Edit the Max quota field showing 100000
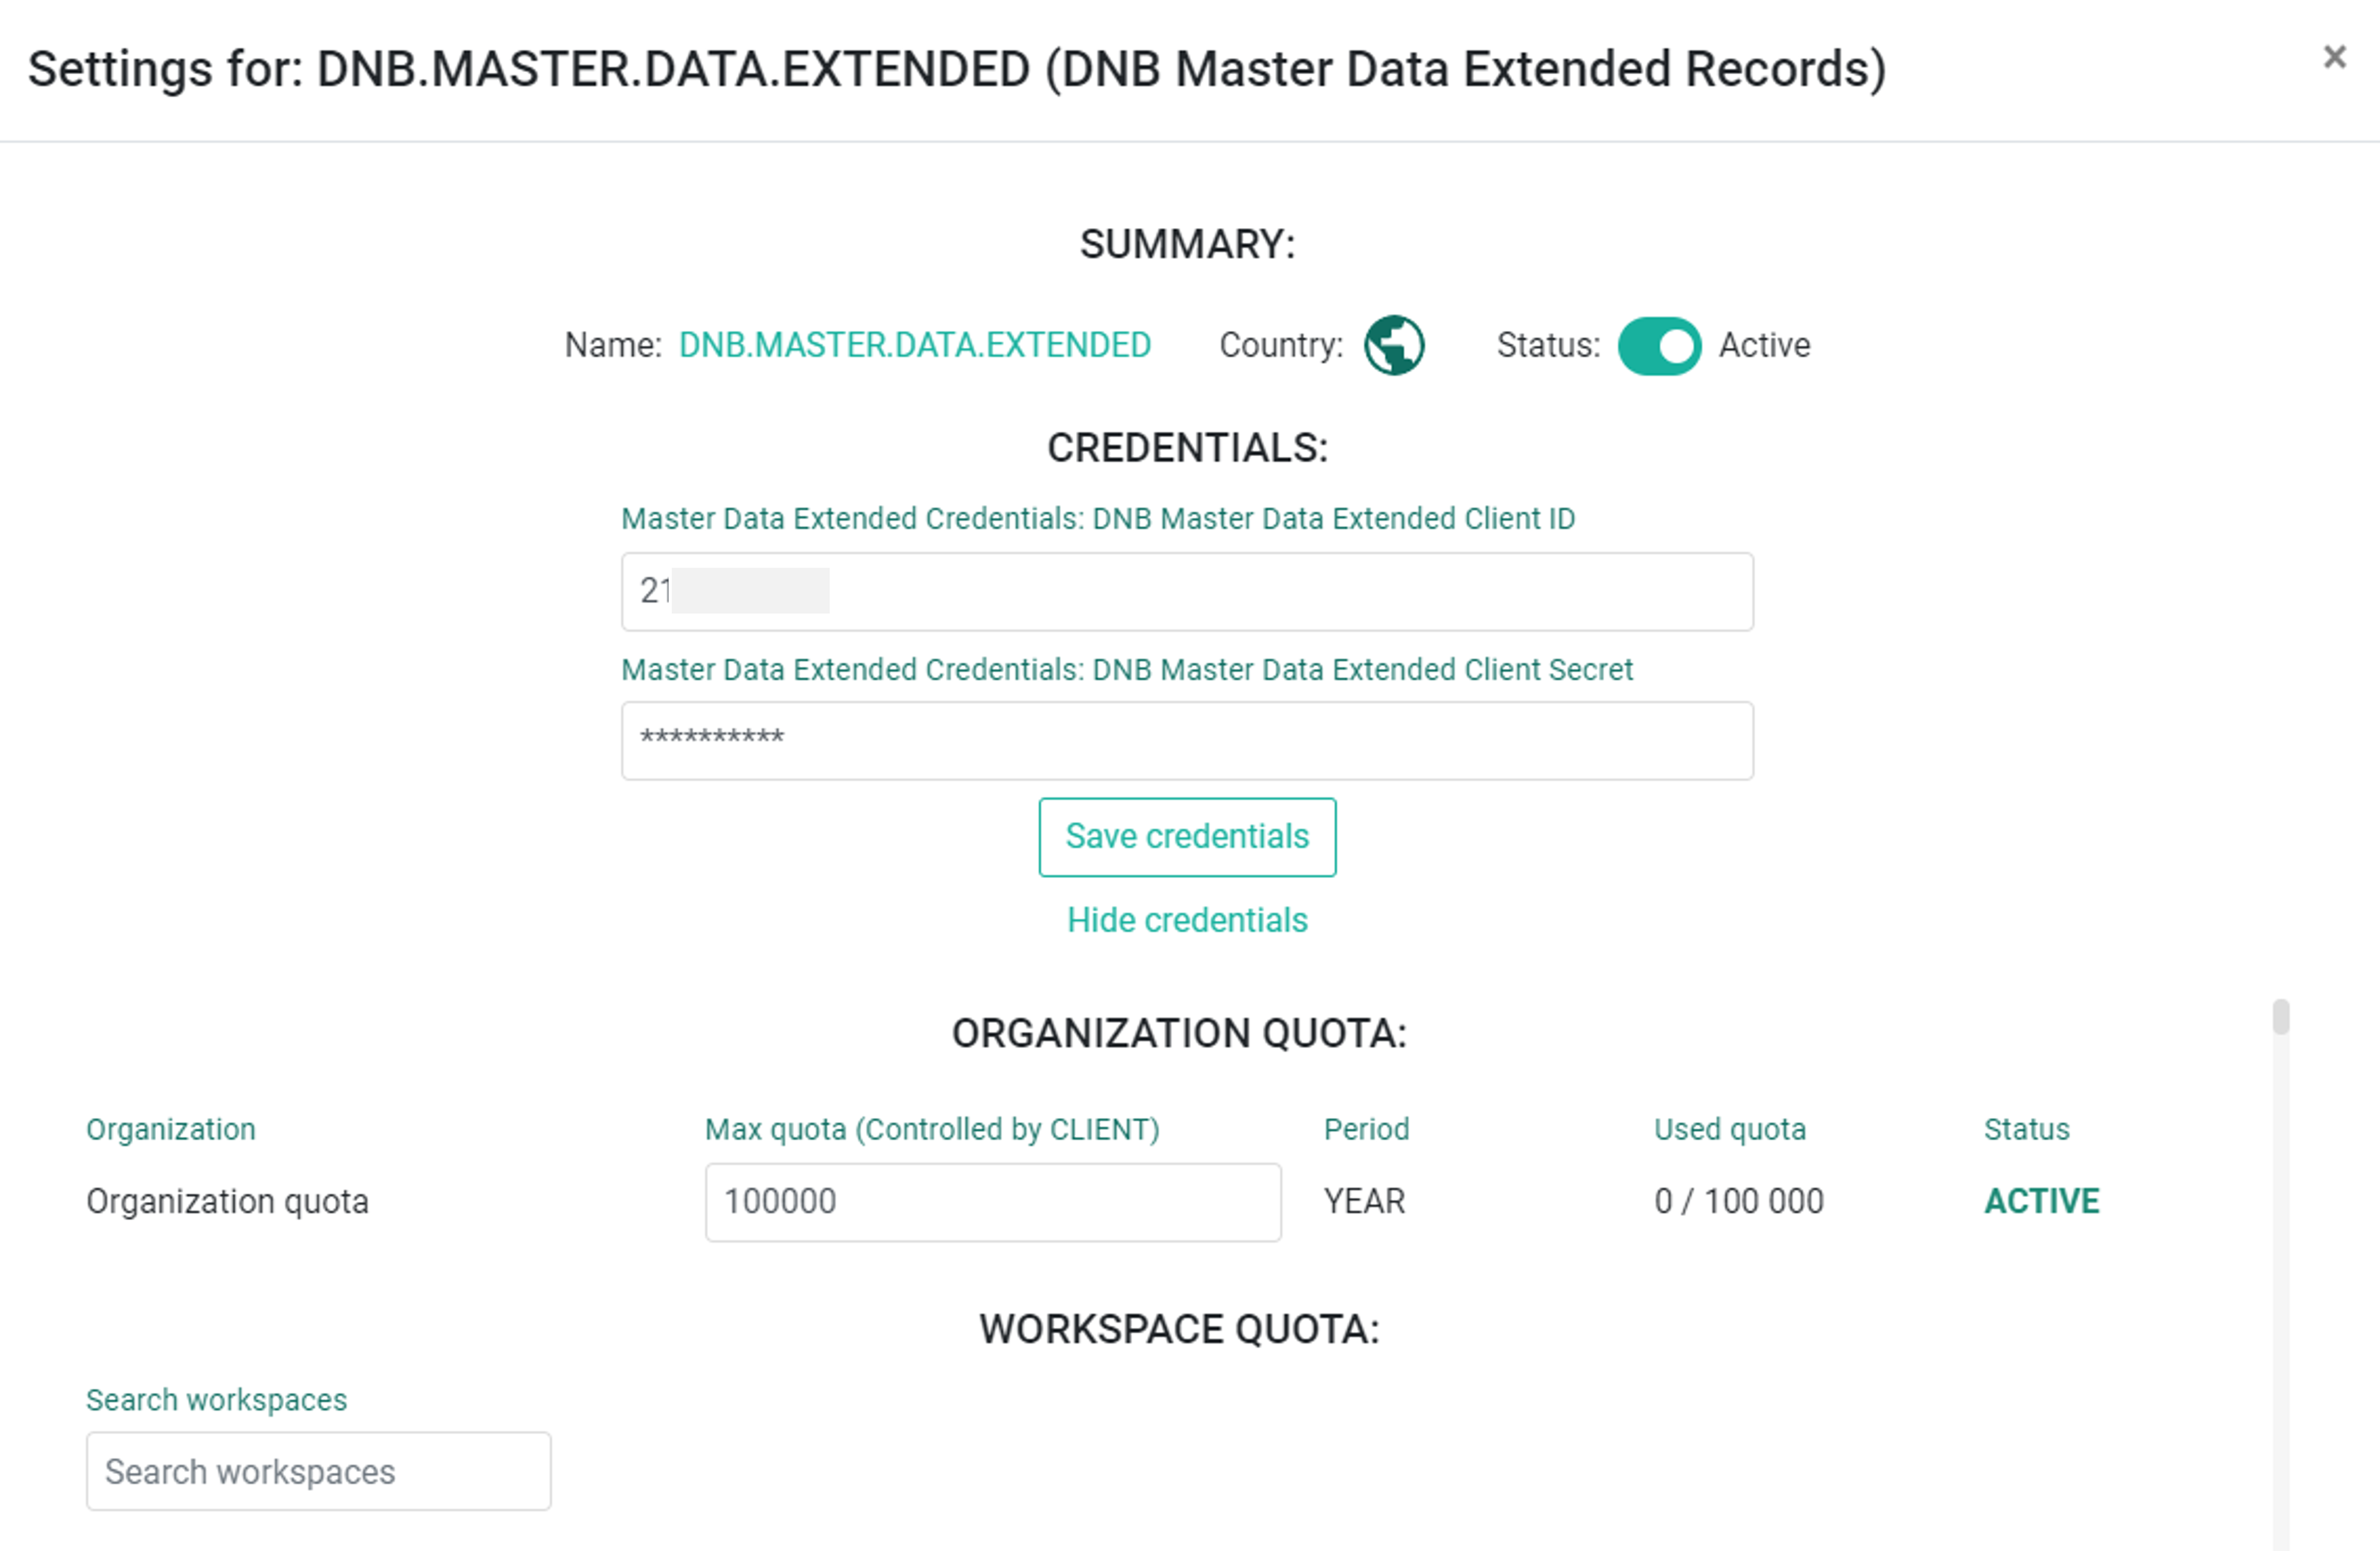 click(x=993, y=1201)
